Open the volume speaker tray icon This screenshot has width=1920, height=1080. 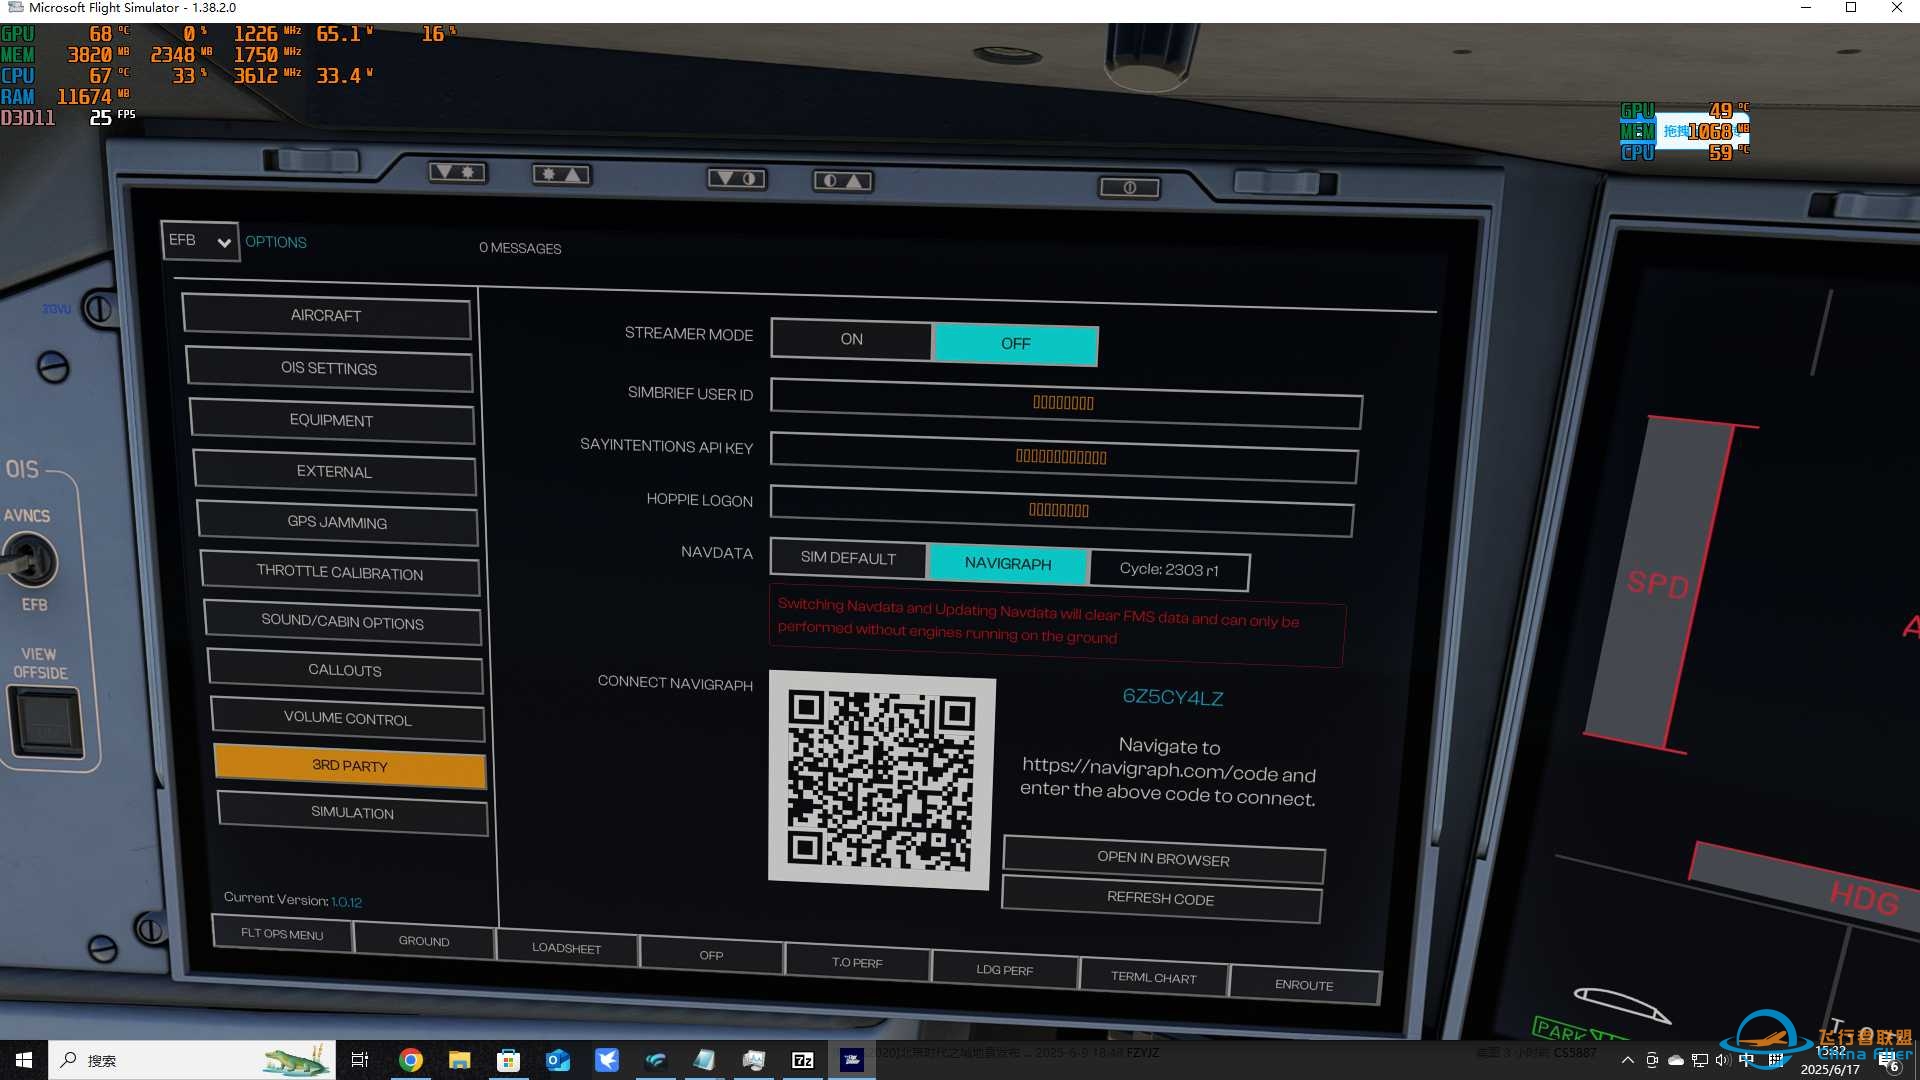point(1722,1060)
